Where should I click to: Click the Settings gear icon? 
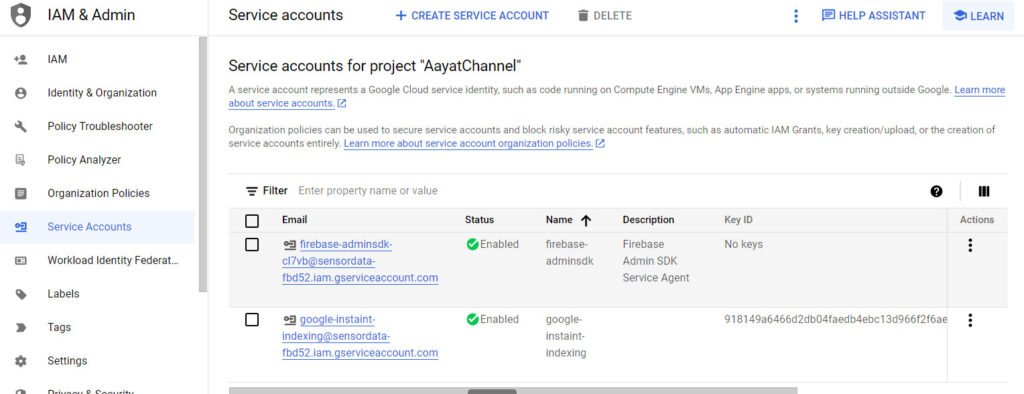pos(21,361)
